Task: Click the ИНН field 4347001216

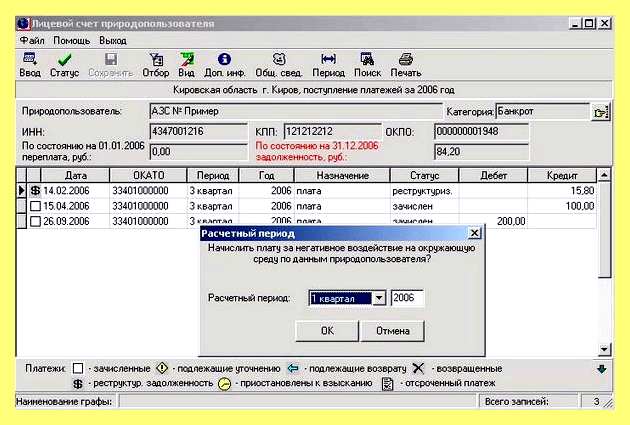Action: tap(198, 132)
